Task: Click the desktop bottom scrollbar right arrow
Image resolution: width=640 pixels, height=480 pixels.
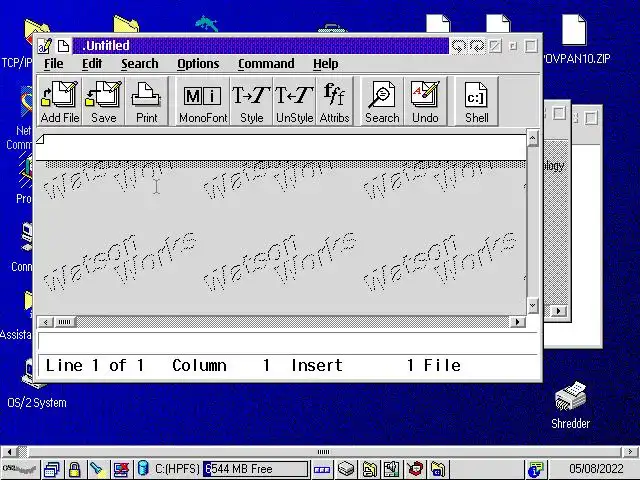Action: pyautogui.click(x=631, y=451)
